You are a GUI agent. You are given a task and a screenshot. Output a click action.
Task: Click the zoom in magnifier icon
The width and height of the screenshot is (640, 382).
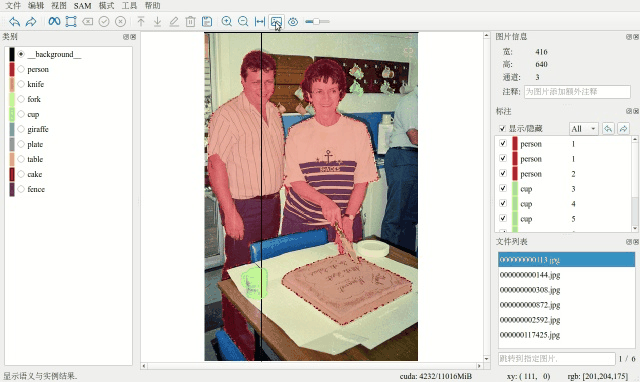(x=227, y=21)
